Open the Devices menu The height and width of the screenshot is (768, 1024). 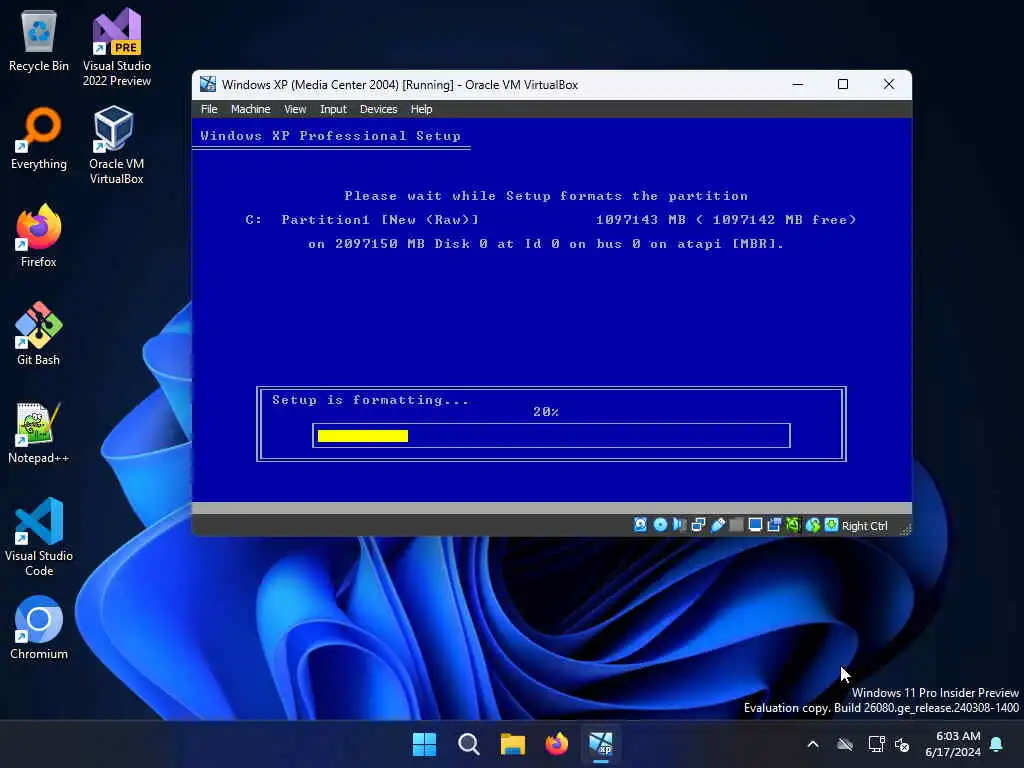pos(379,109)
